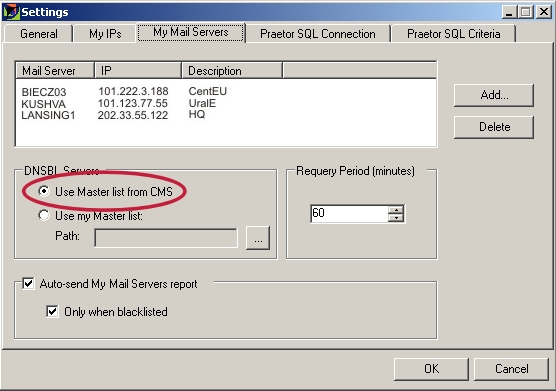The image size is (556, 391).
Task: Increase the Requery Period with the up arrow
Action: (396, 209)
